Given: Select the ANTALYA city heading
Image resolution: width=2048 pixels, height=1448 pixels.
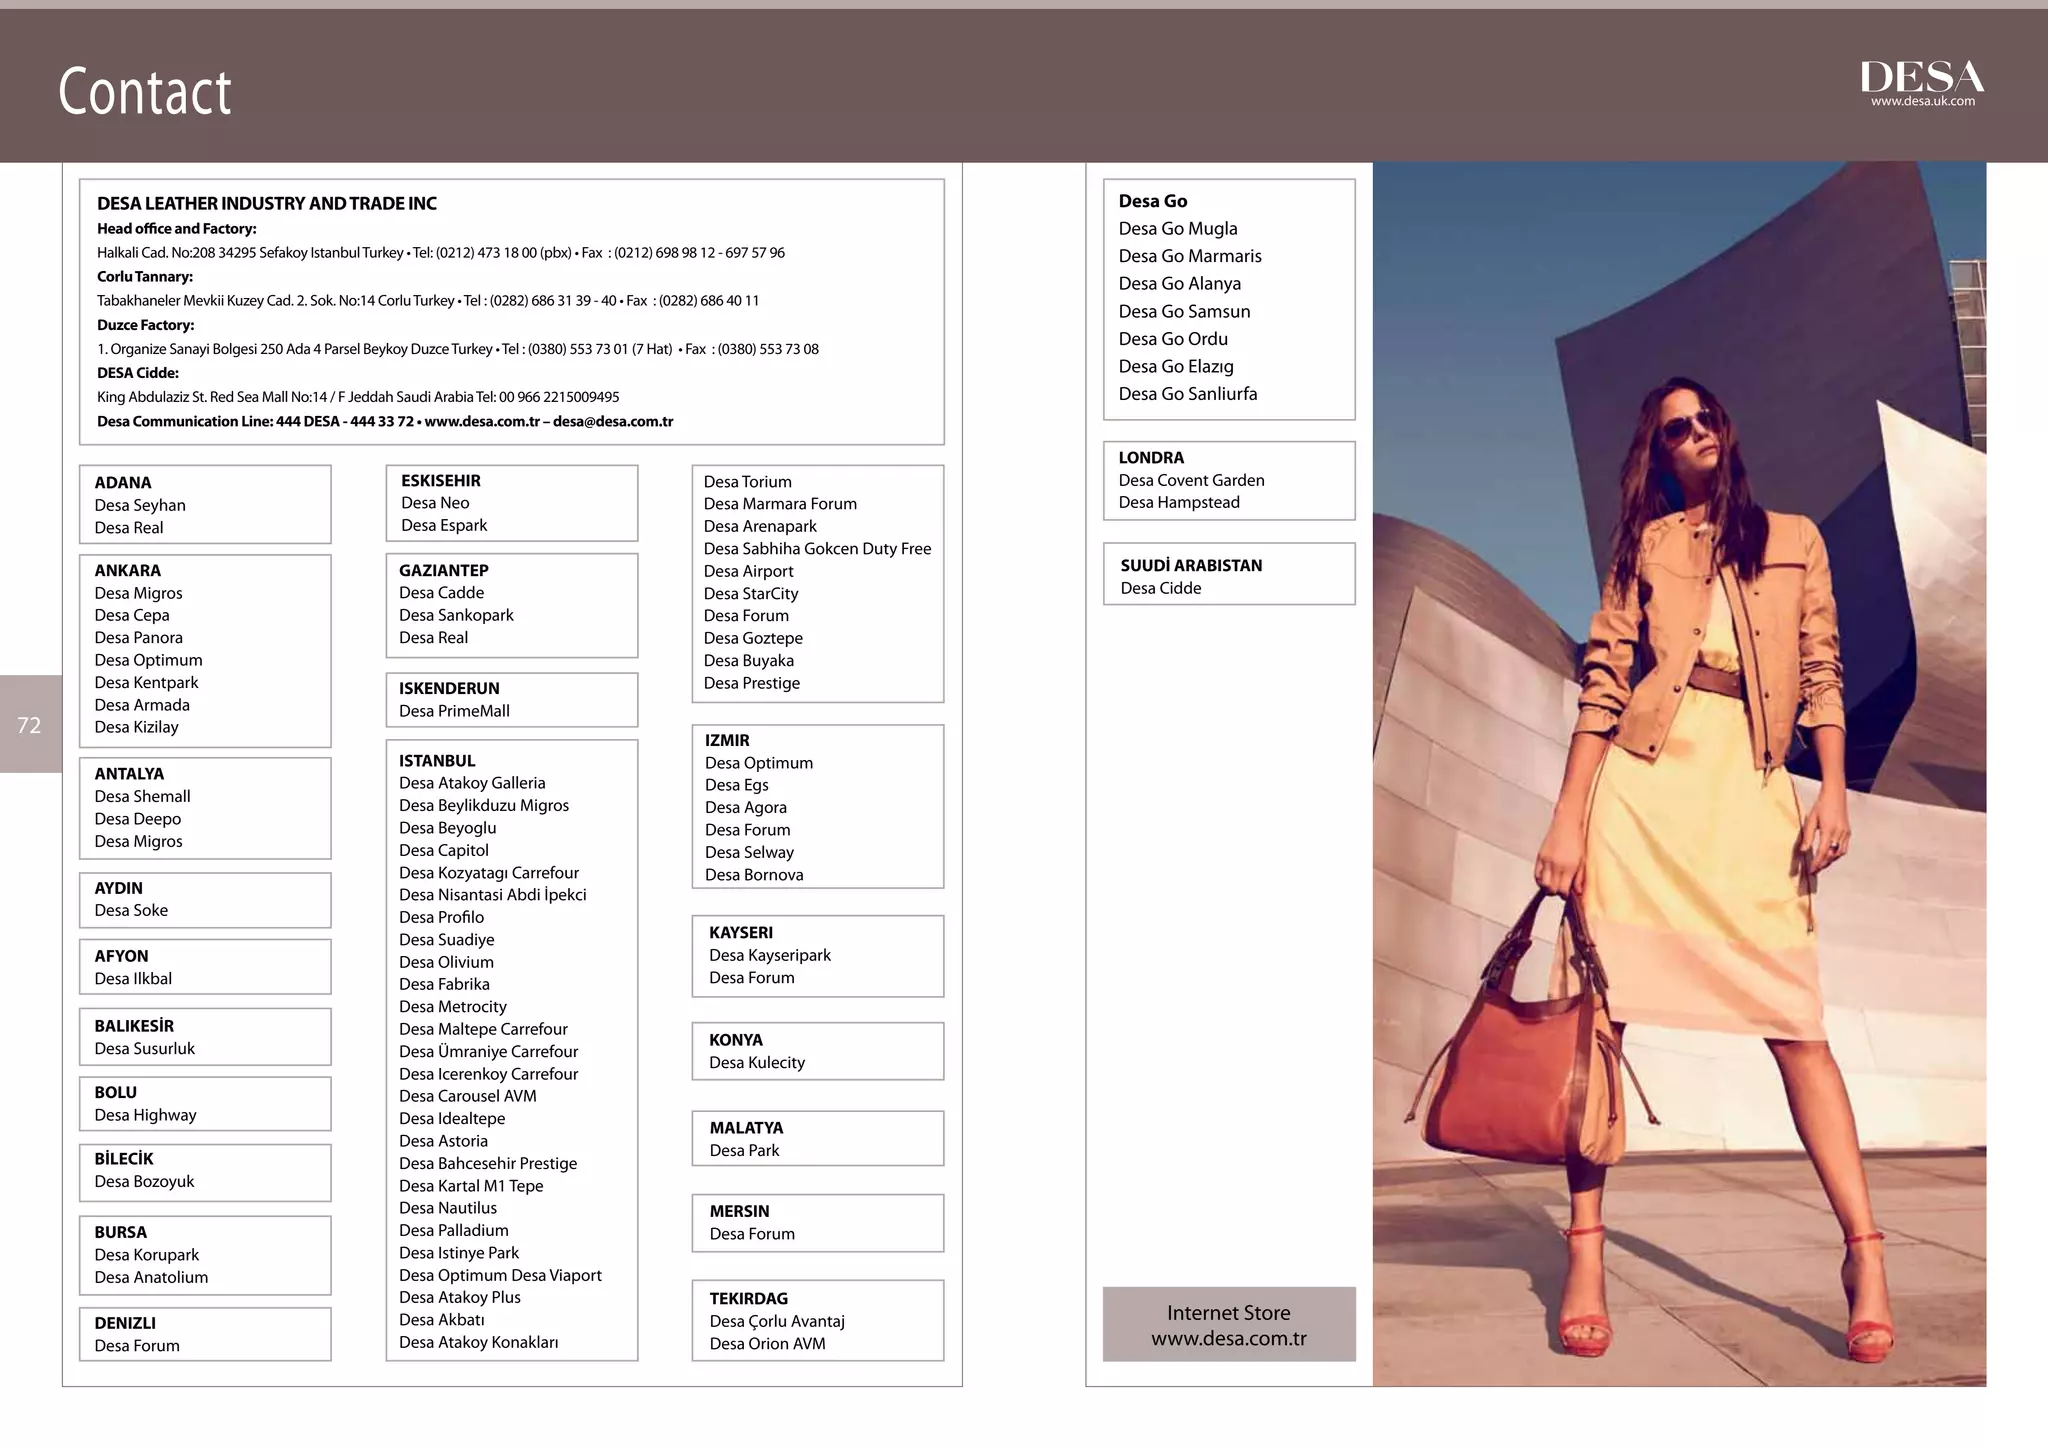Looking at the screenshot, I should coord(129,774).
